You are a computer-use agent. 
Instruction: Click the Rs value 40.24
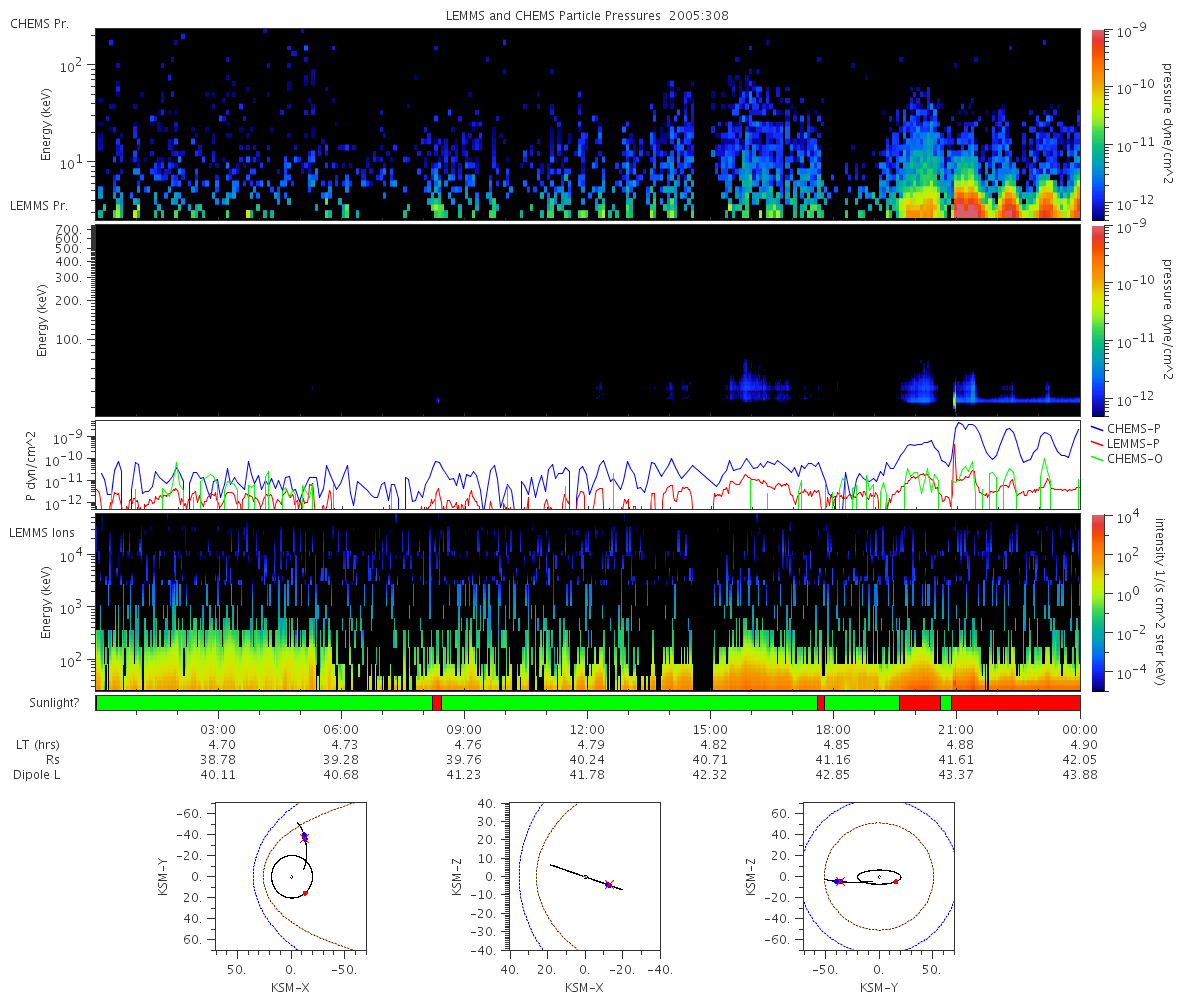point(587,760)
